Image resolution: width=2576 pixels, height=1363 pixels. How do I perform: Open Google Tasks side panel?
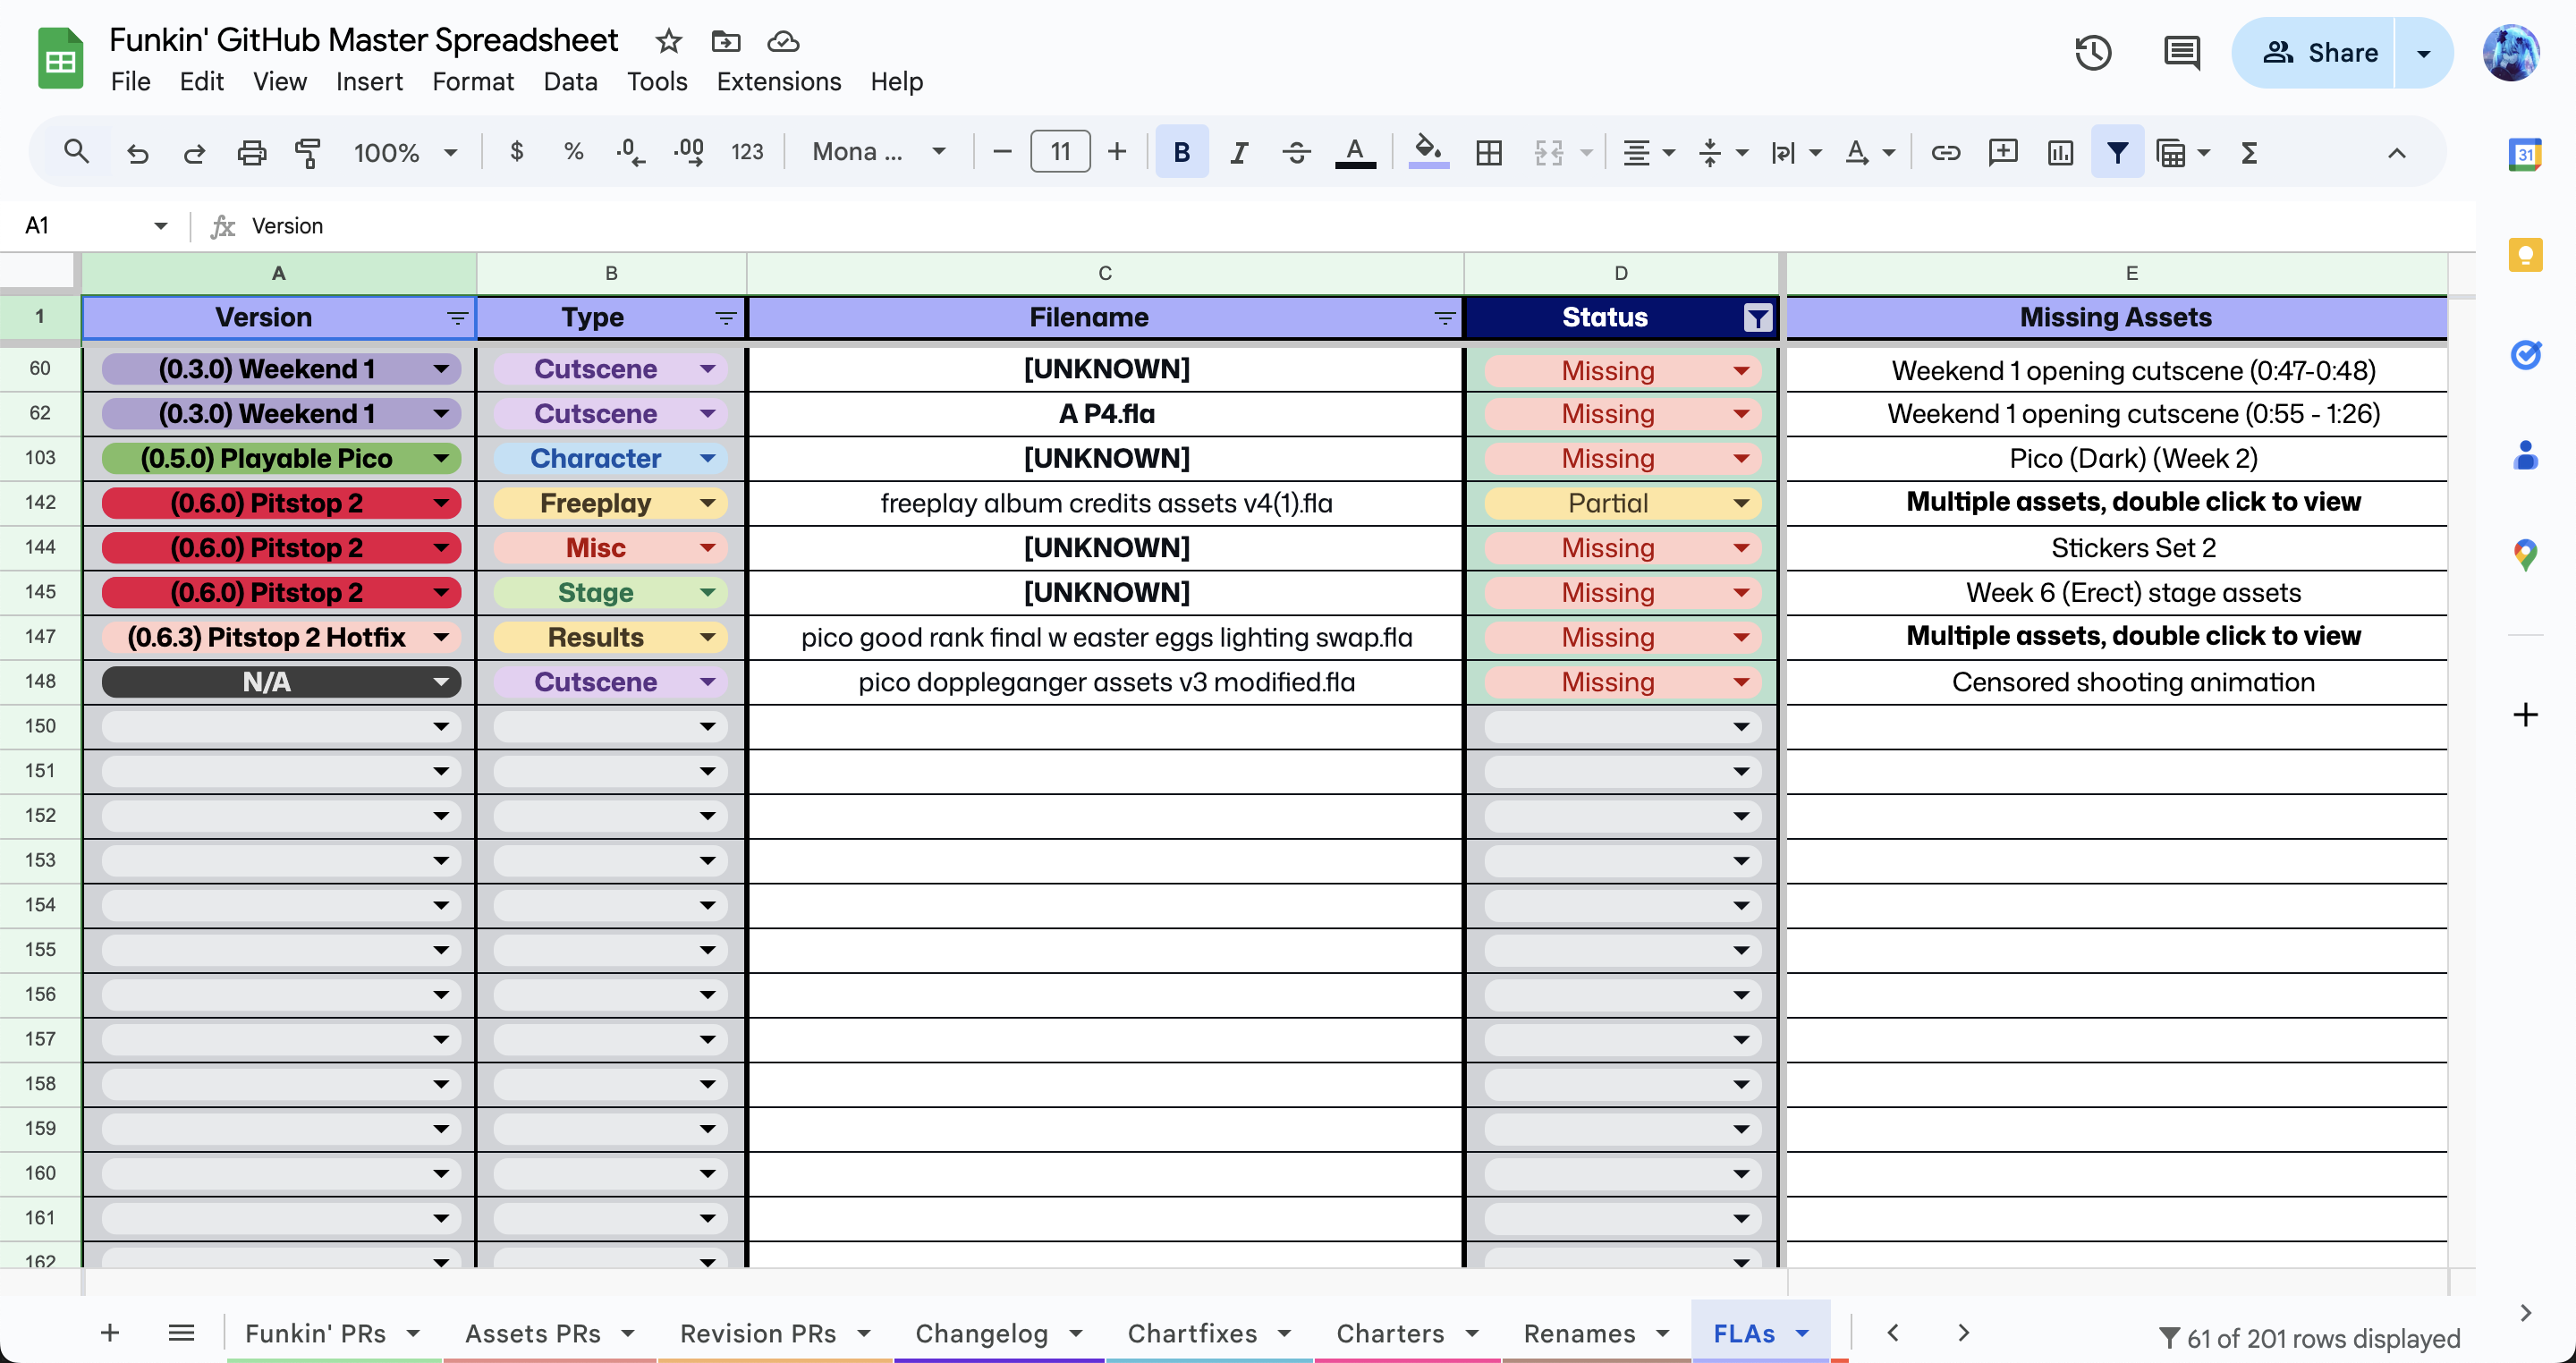(2525, 354)
